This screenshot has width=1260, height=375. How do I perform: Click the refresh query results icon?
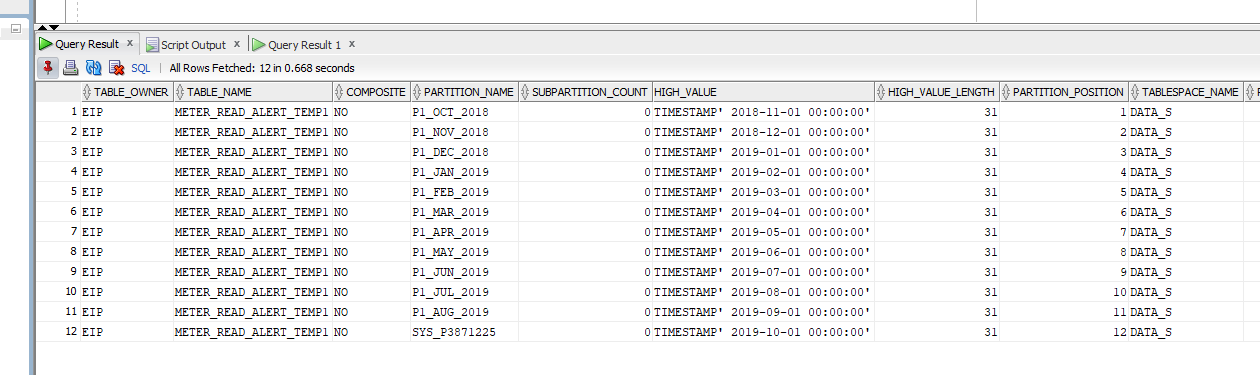pos(94,68)
